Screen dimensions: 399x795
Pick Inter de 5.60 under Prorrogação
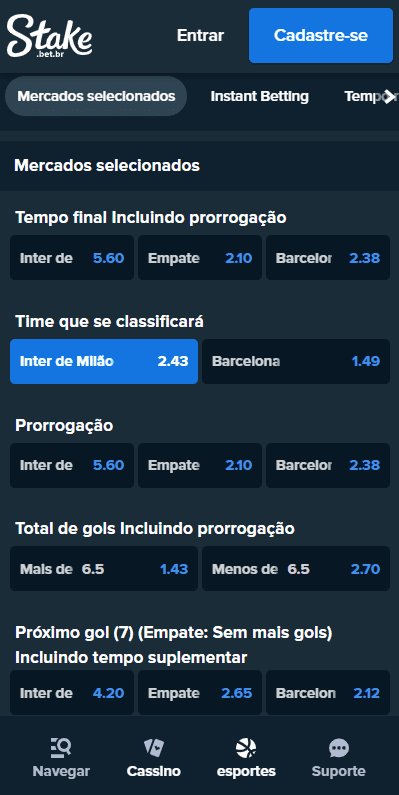72,465
